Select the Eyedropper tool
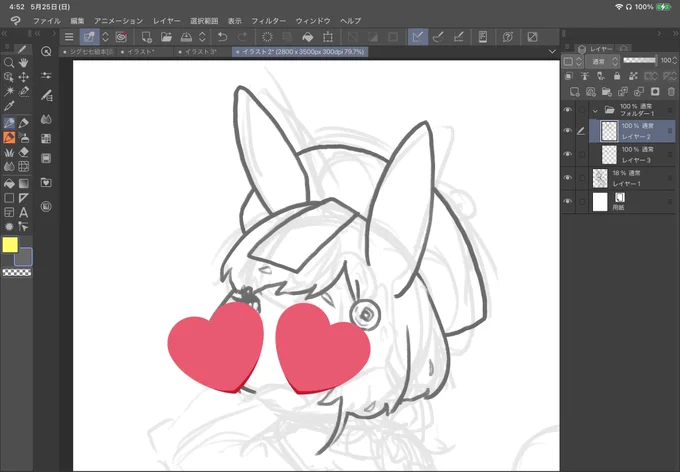 tap(9, 105)
